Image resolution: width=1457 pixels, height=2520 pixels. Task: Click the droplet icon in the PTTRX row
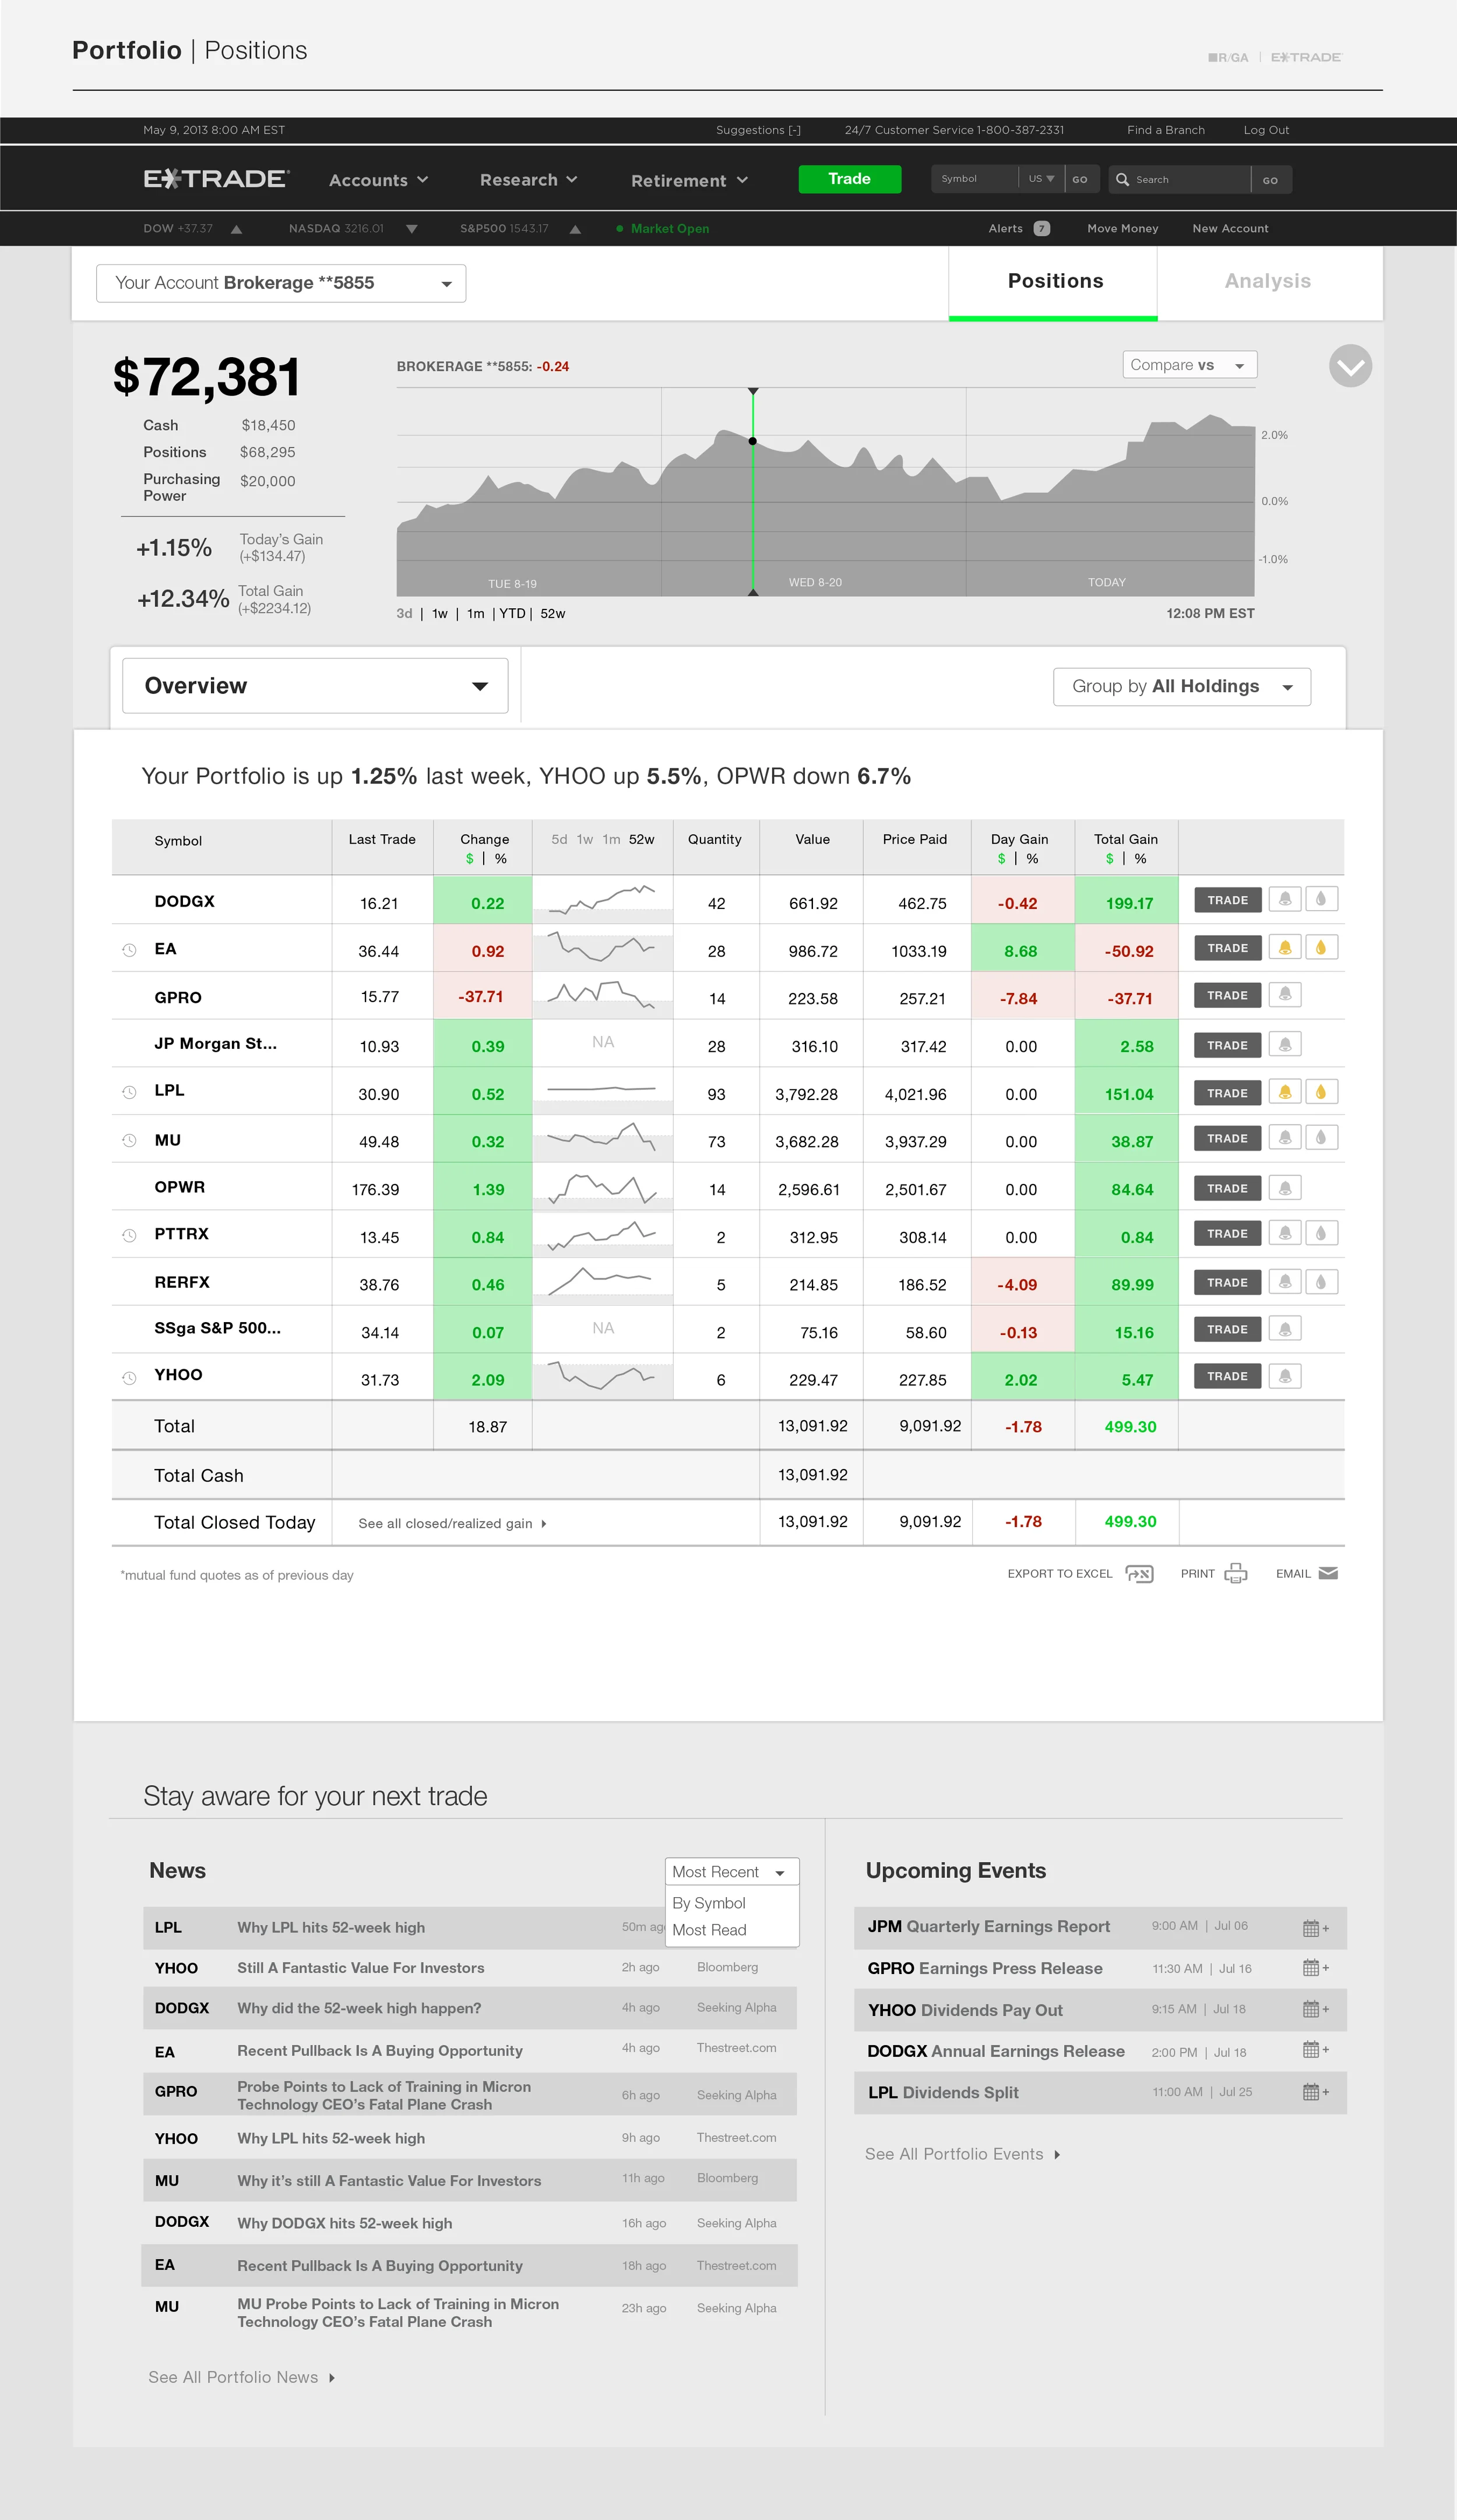(x=1321, y=1233)
